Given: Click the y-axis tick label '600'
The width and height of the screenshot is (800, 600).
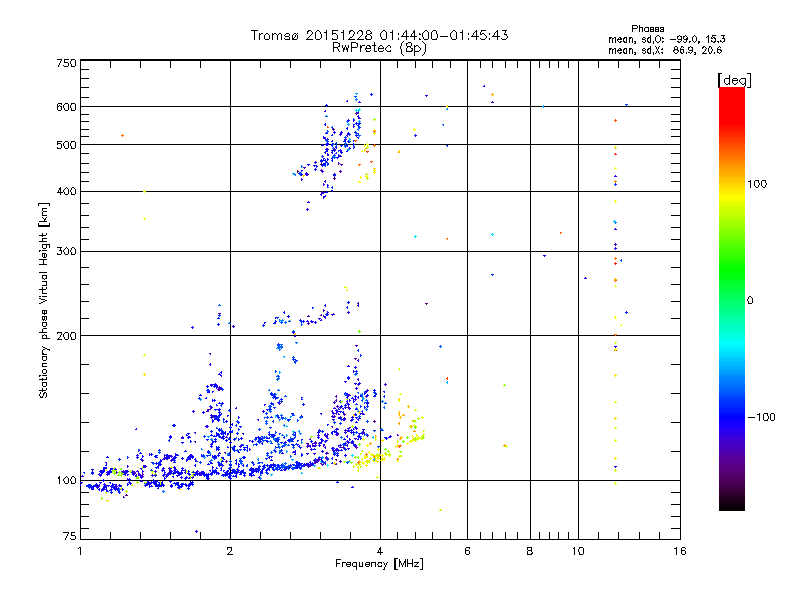Looking at the screenshot, I should (66, 107).
